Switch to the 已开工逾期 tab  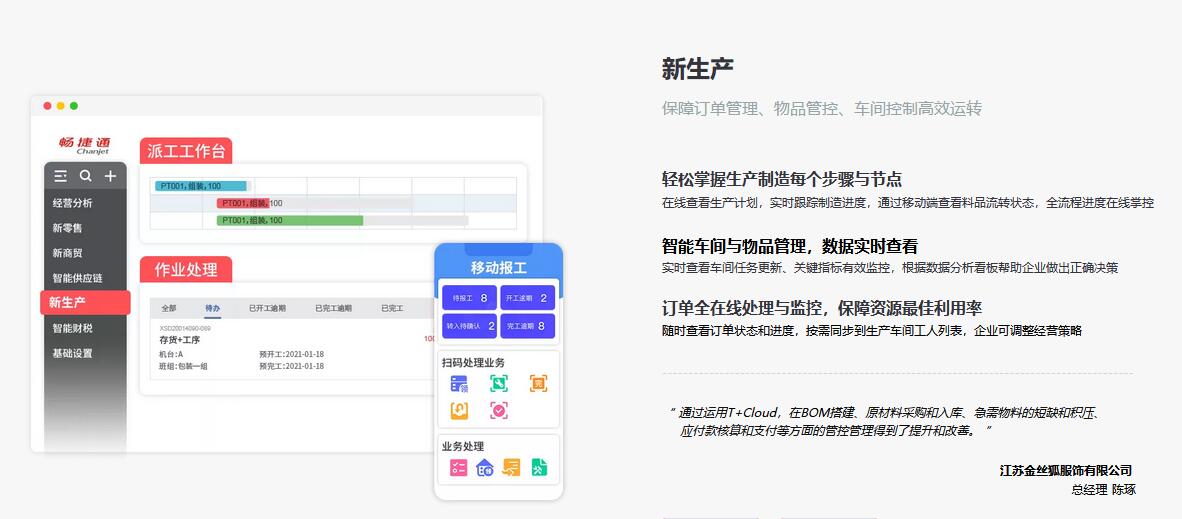point(267,308)
